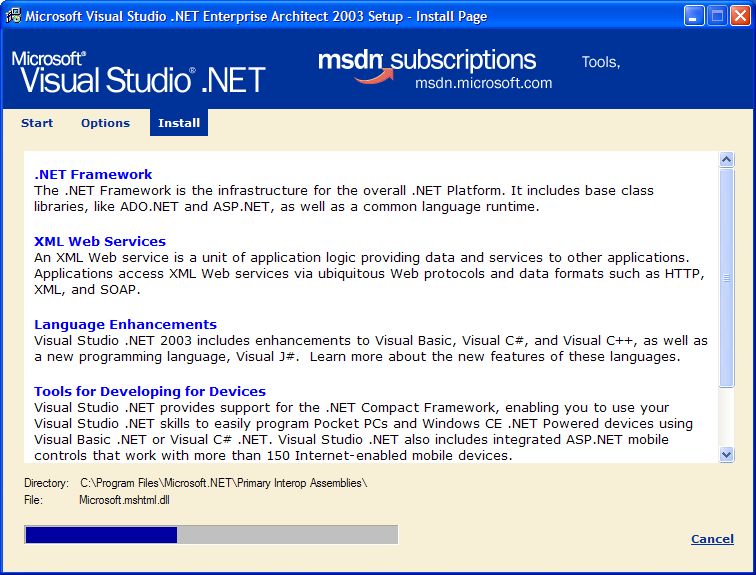Click the msdn.microsoft.com text
756x575 pixels.
[484, 83]
